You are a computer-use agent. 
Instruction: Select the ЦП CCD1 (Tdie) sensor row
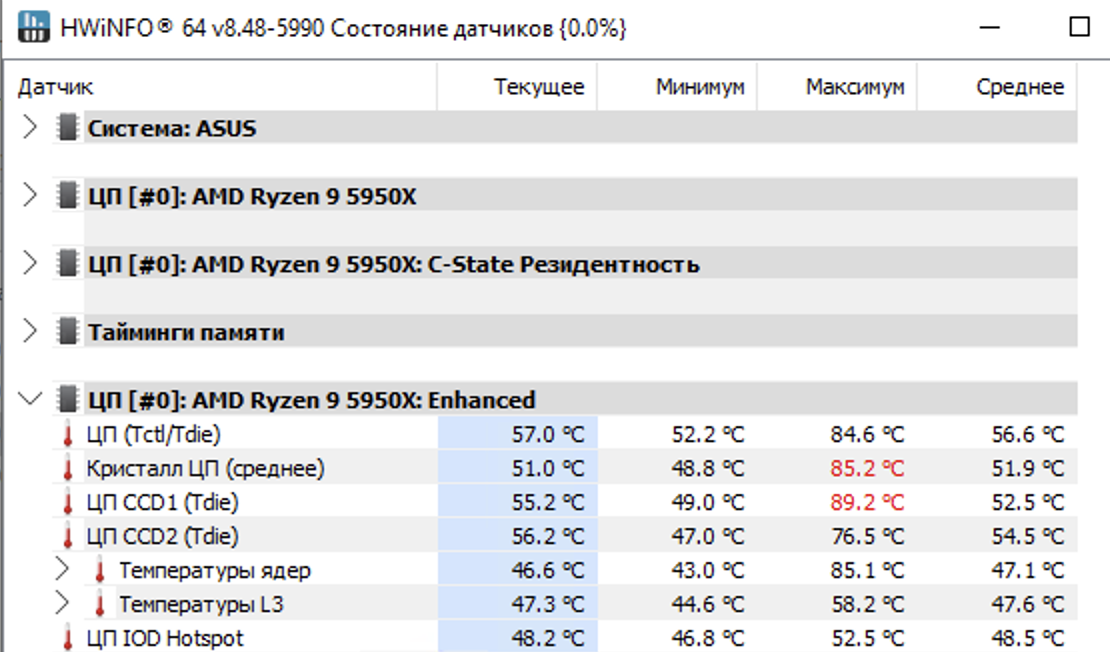tap(565, 502)
